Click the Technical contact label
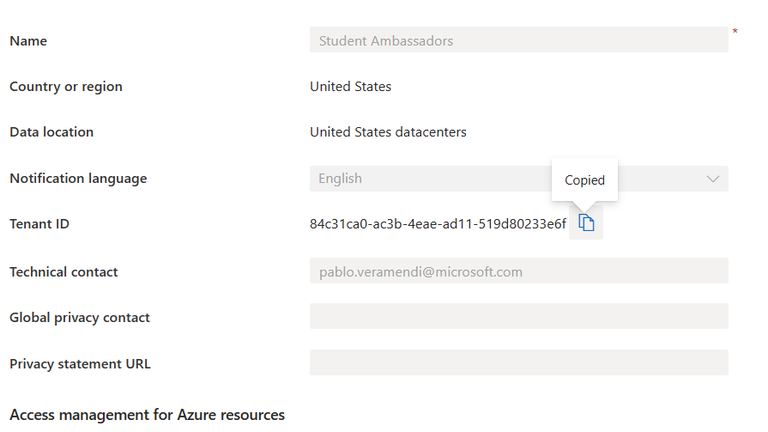Screen dimensions: 768x432 (63, 272)
